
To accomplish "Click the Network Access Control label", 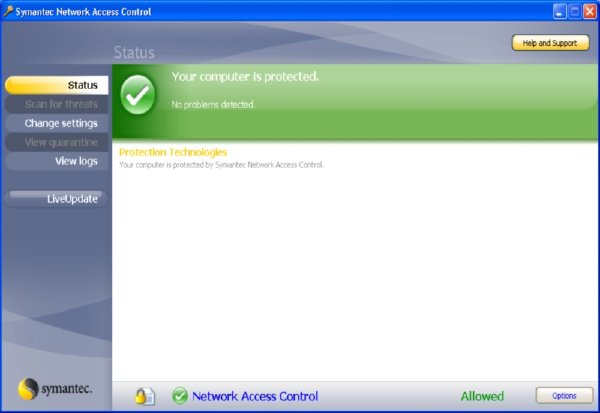I will (x=255, y=396).
